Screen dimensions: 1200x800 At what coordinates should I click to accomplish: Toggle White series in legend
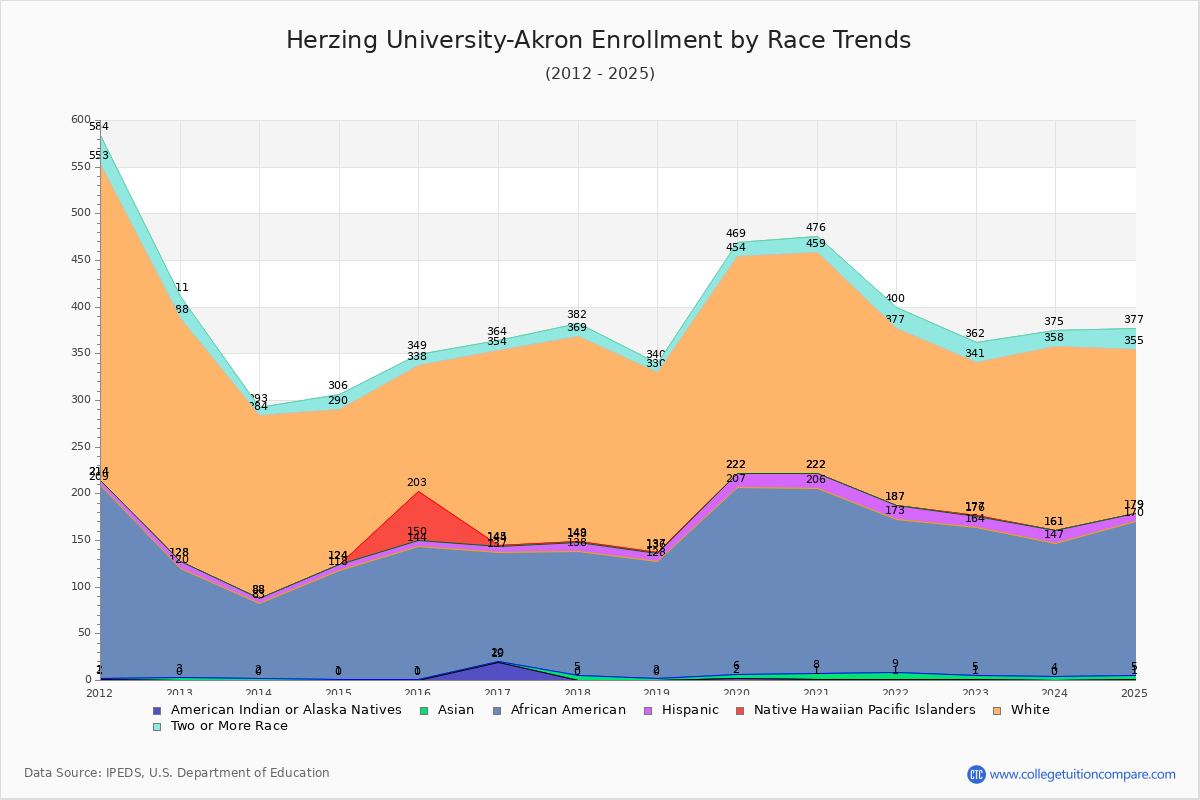pyautogui.click(x=1021, y=710)
